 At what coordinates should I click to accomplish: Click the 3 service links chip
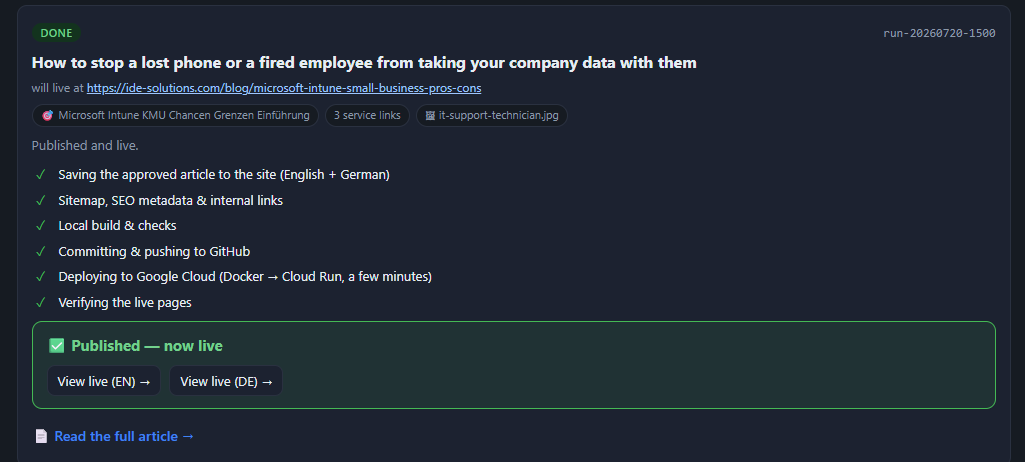coord(367,116)
